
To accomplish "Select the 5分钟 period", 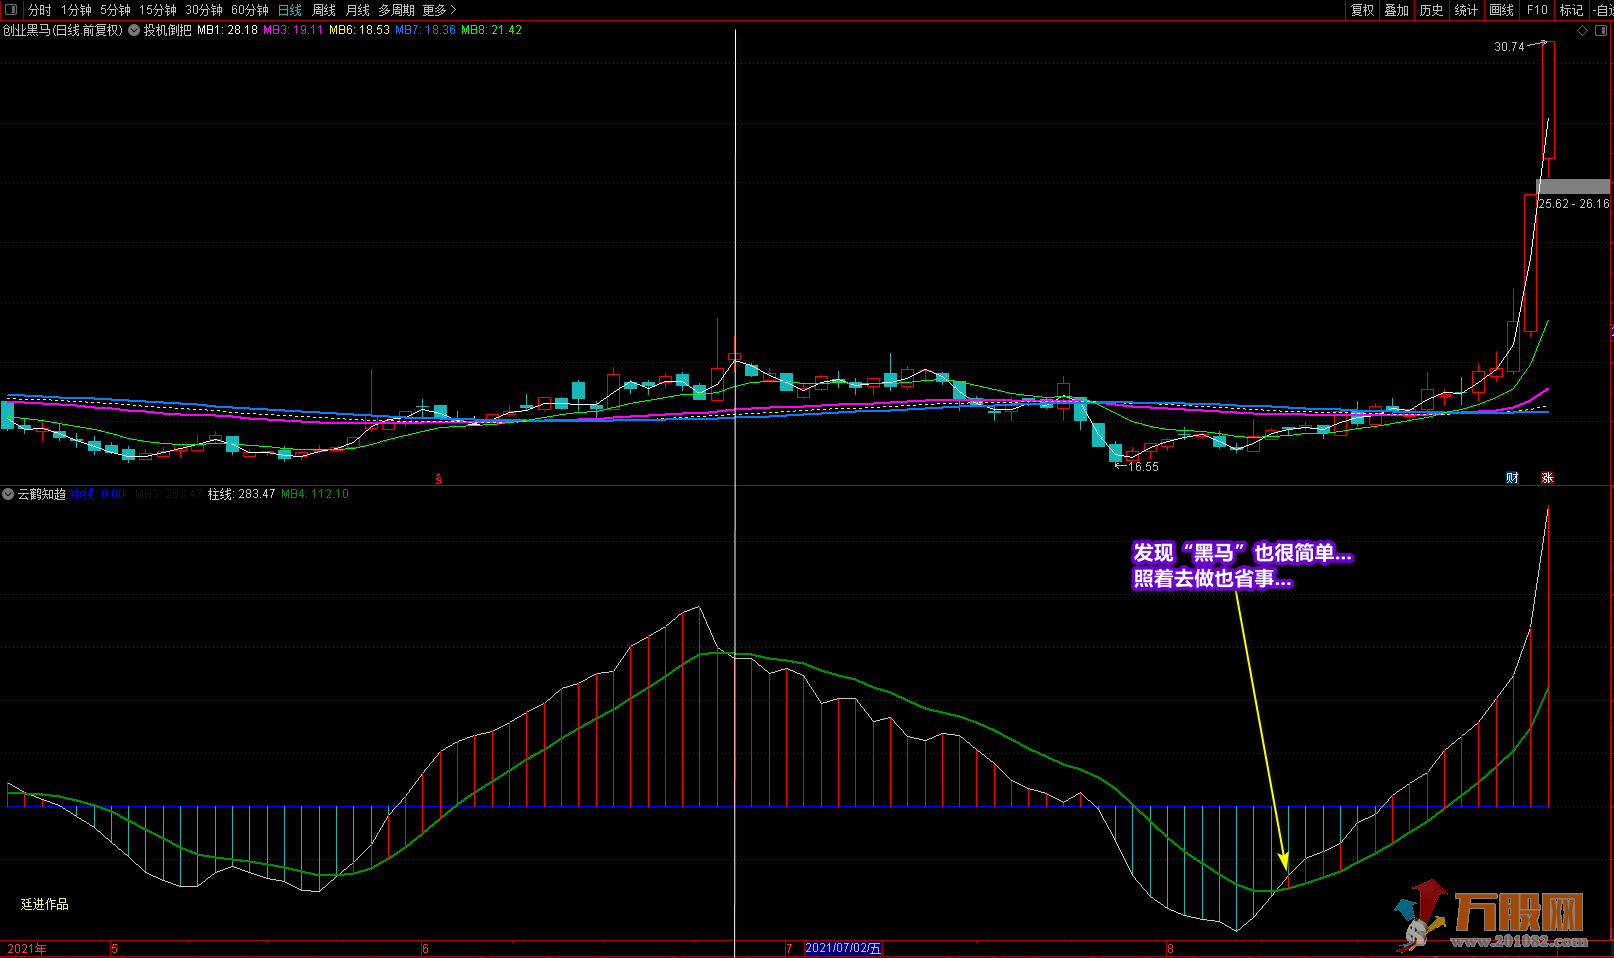I will [115, 10].
